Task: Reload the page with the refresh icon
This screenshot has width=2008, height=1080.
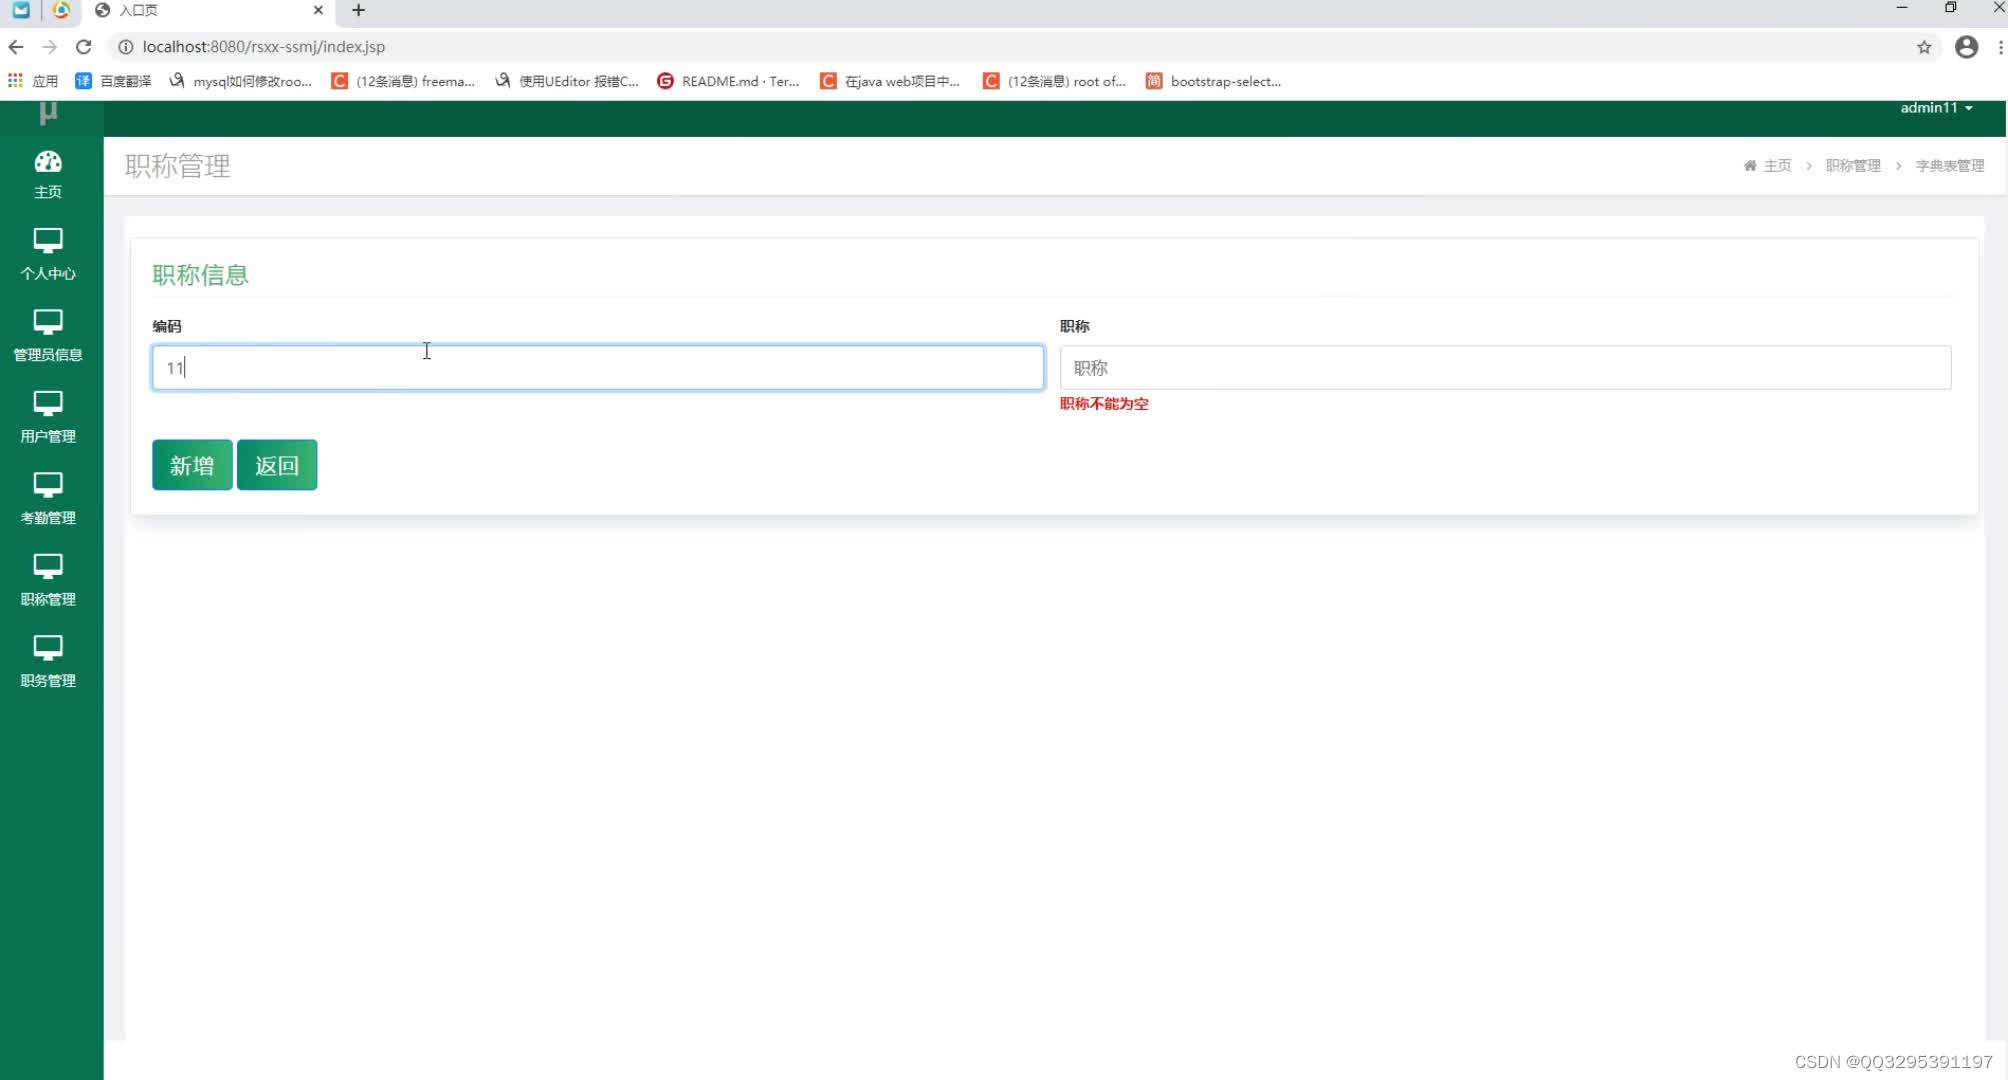Action: point(83,47)
